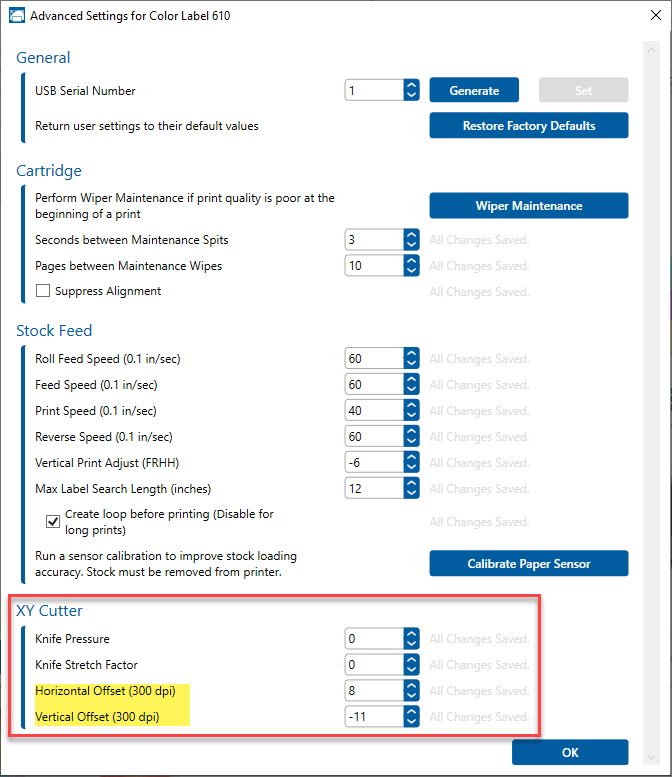Screen dimensions: 672x777
Task: Increase Print Speed value
Action: (411, 405)
